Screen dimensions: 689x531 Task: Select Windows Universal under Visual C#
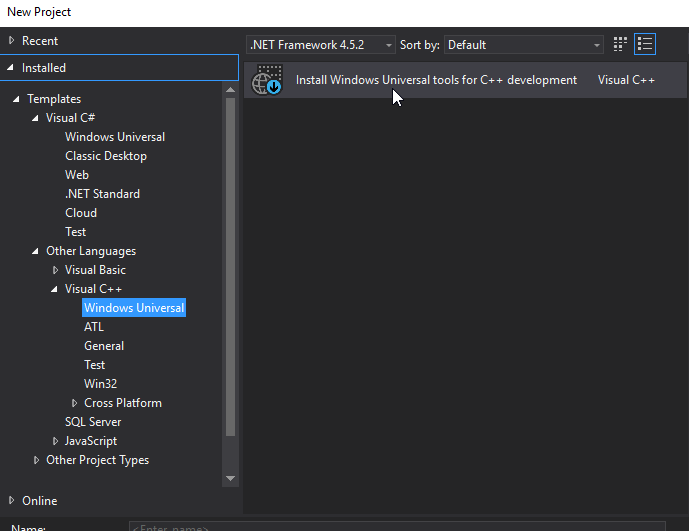115,137
